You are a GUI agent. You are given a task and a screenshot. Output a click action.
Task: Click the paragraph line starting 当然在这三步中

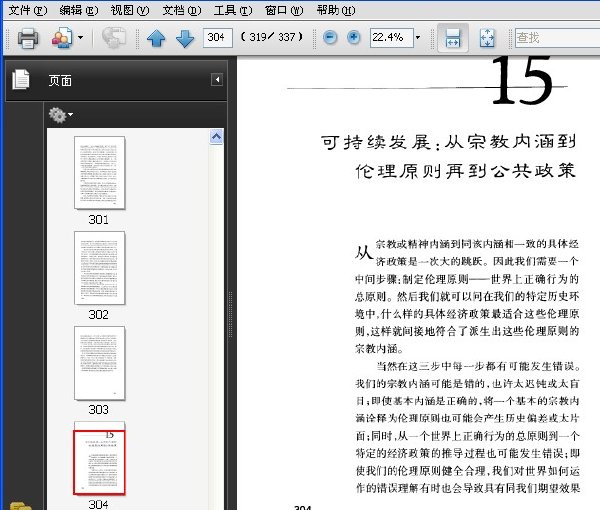(x=478, y=366)
